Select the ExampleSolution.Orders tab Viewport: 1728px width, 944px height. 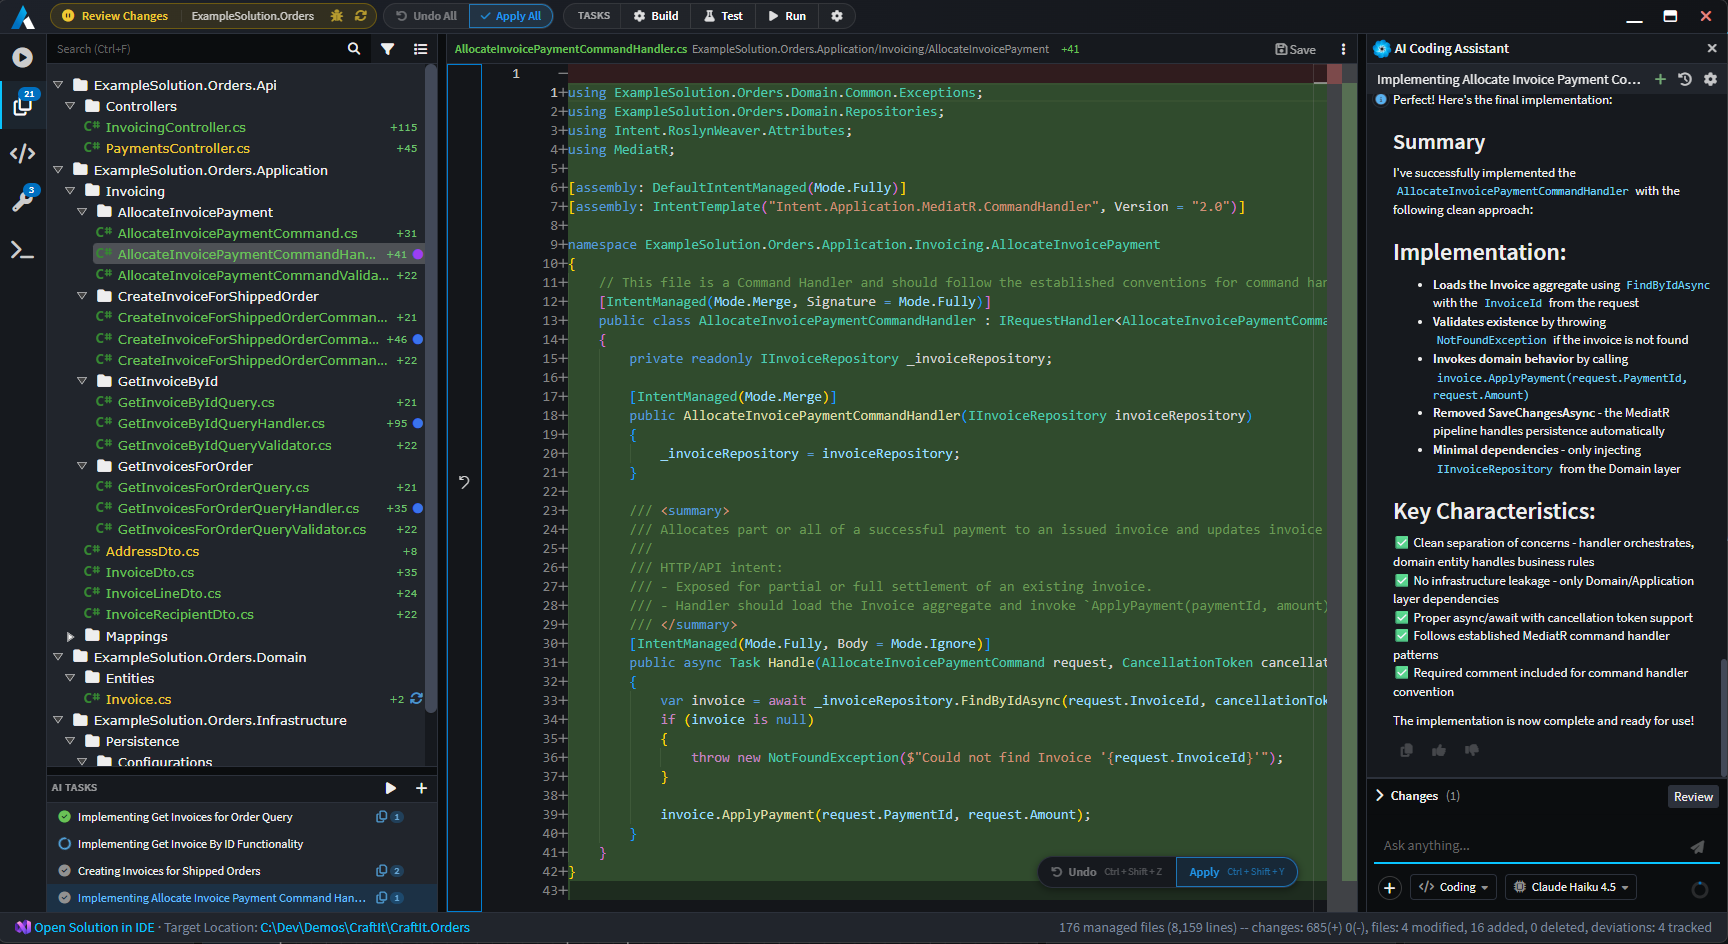tap(252, 16)
